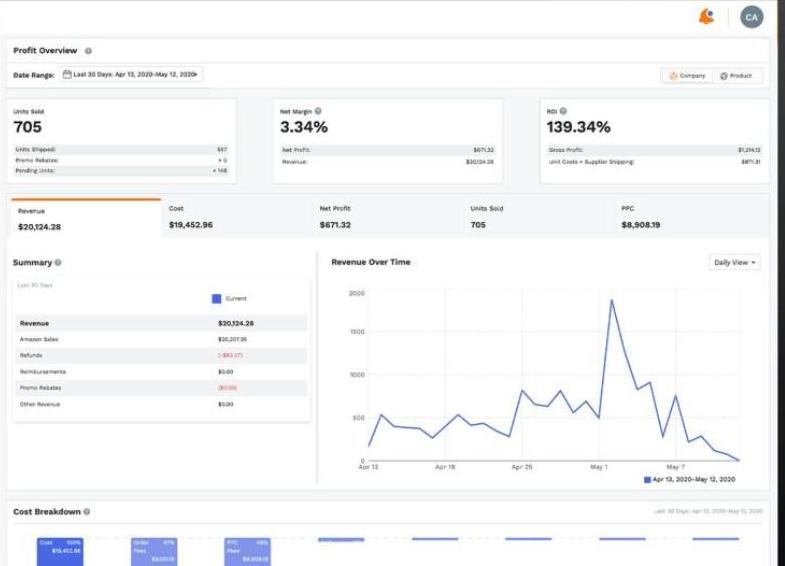Click the Revenue Over Time heading
The height and width of the screenshot is (566, 785).
point(371,262)
